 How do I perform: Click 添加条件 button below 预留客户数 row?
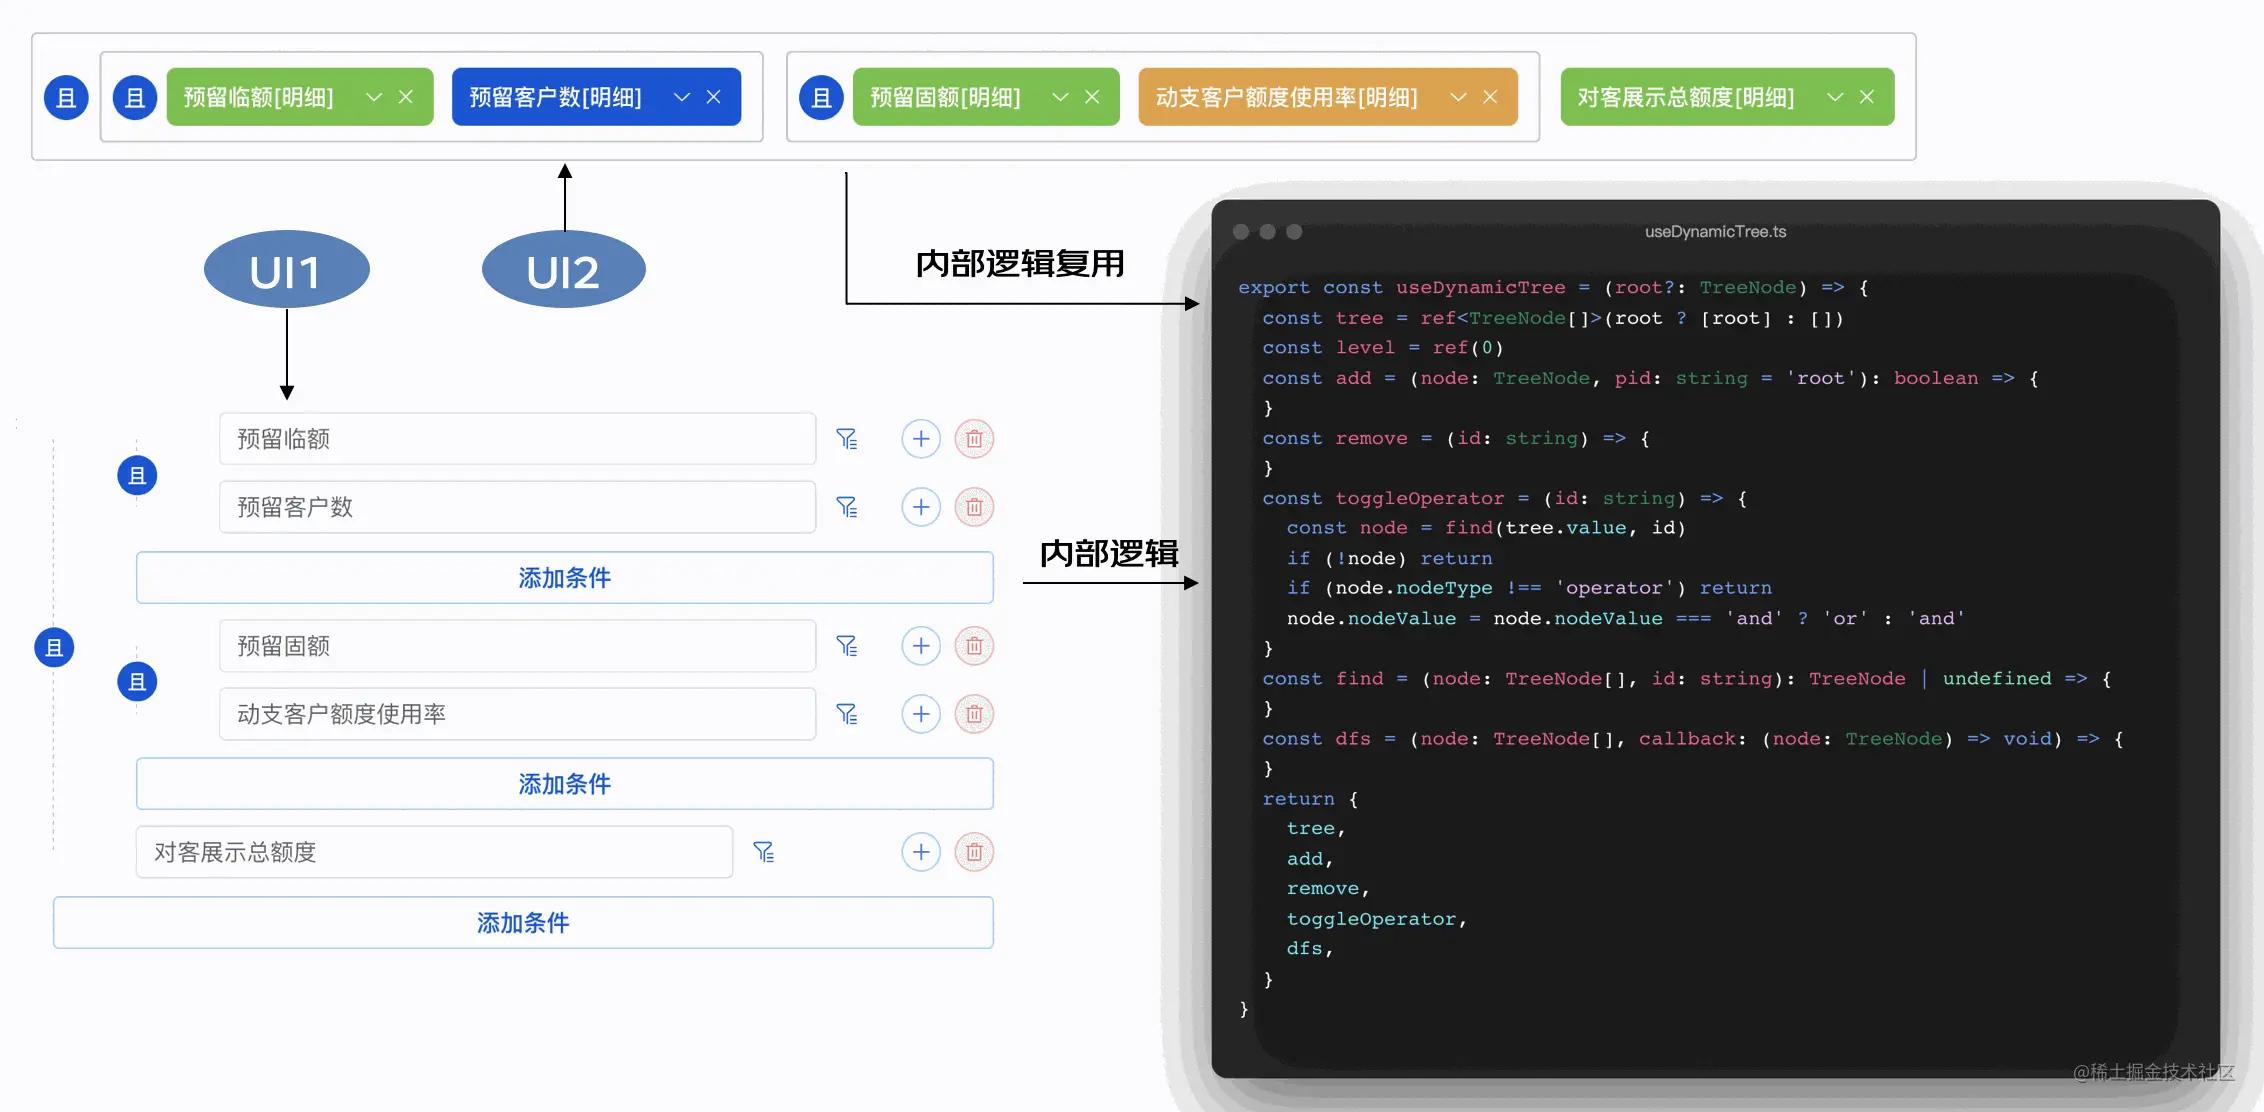click(x=565, y=578)
